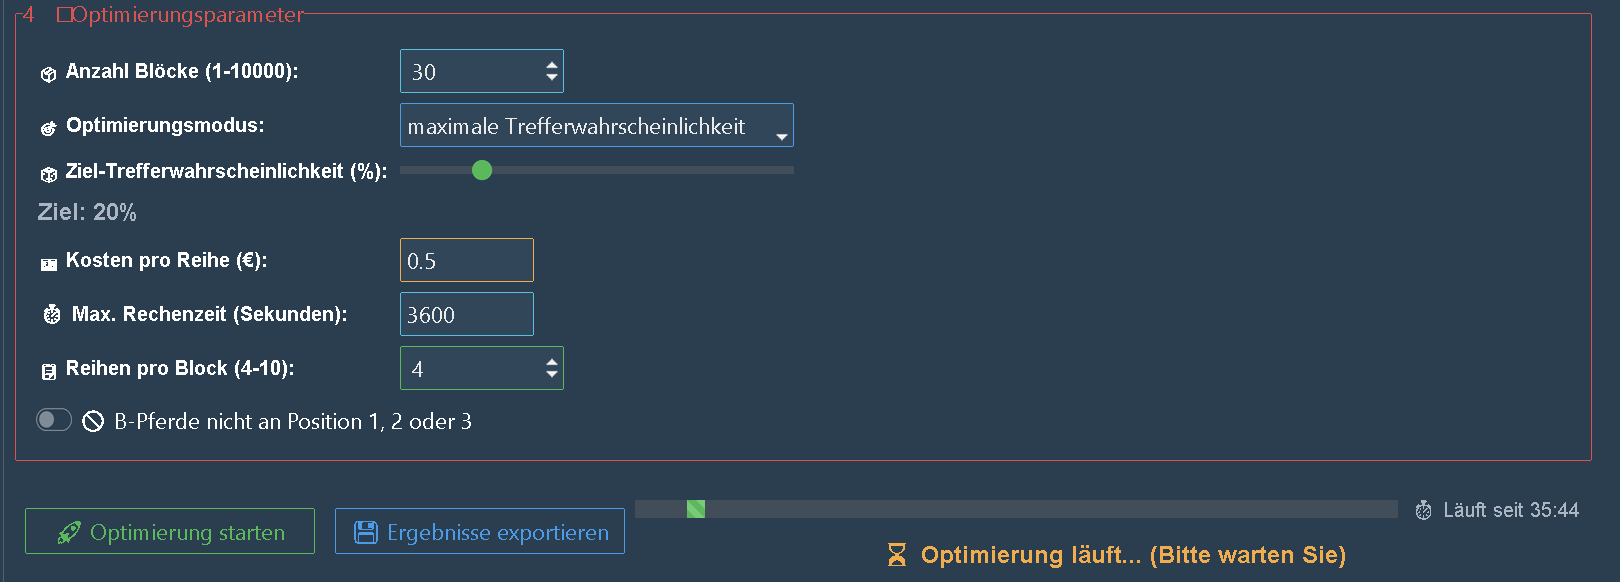Click the stopwatch icon beside Max. Rechenzeit

point(52,315)
